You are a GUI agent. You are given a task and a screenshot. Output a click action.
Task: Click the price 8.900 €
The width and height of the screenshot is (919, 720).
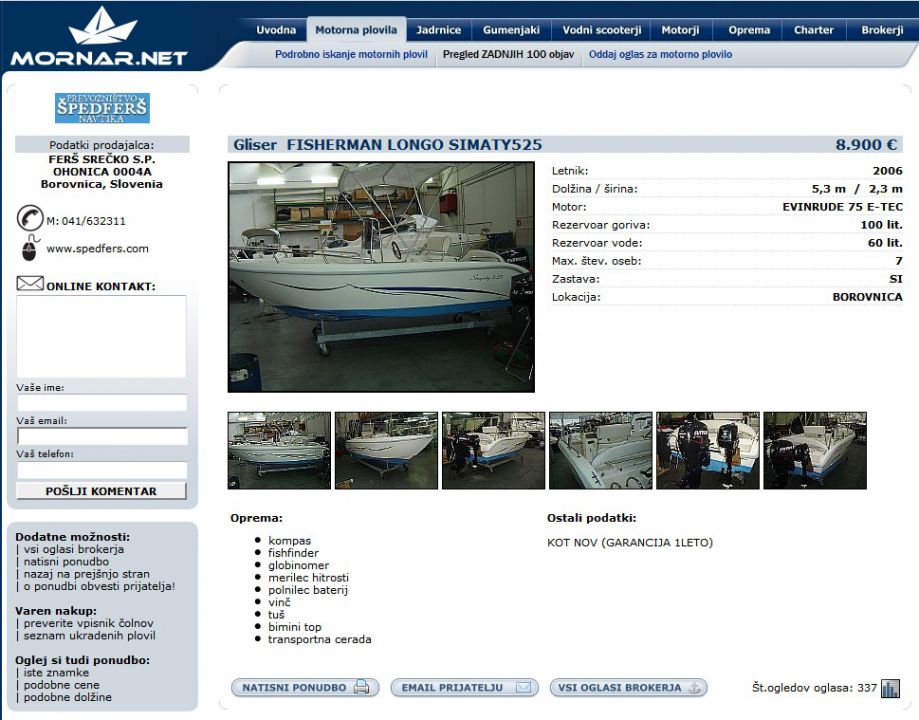click(866, 145)
